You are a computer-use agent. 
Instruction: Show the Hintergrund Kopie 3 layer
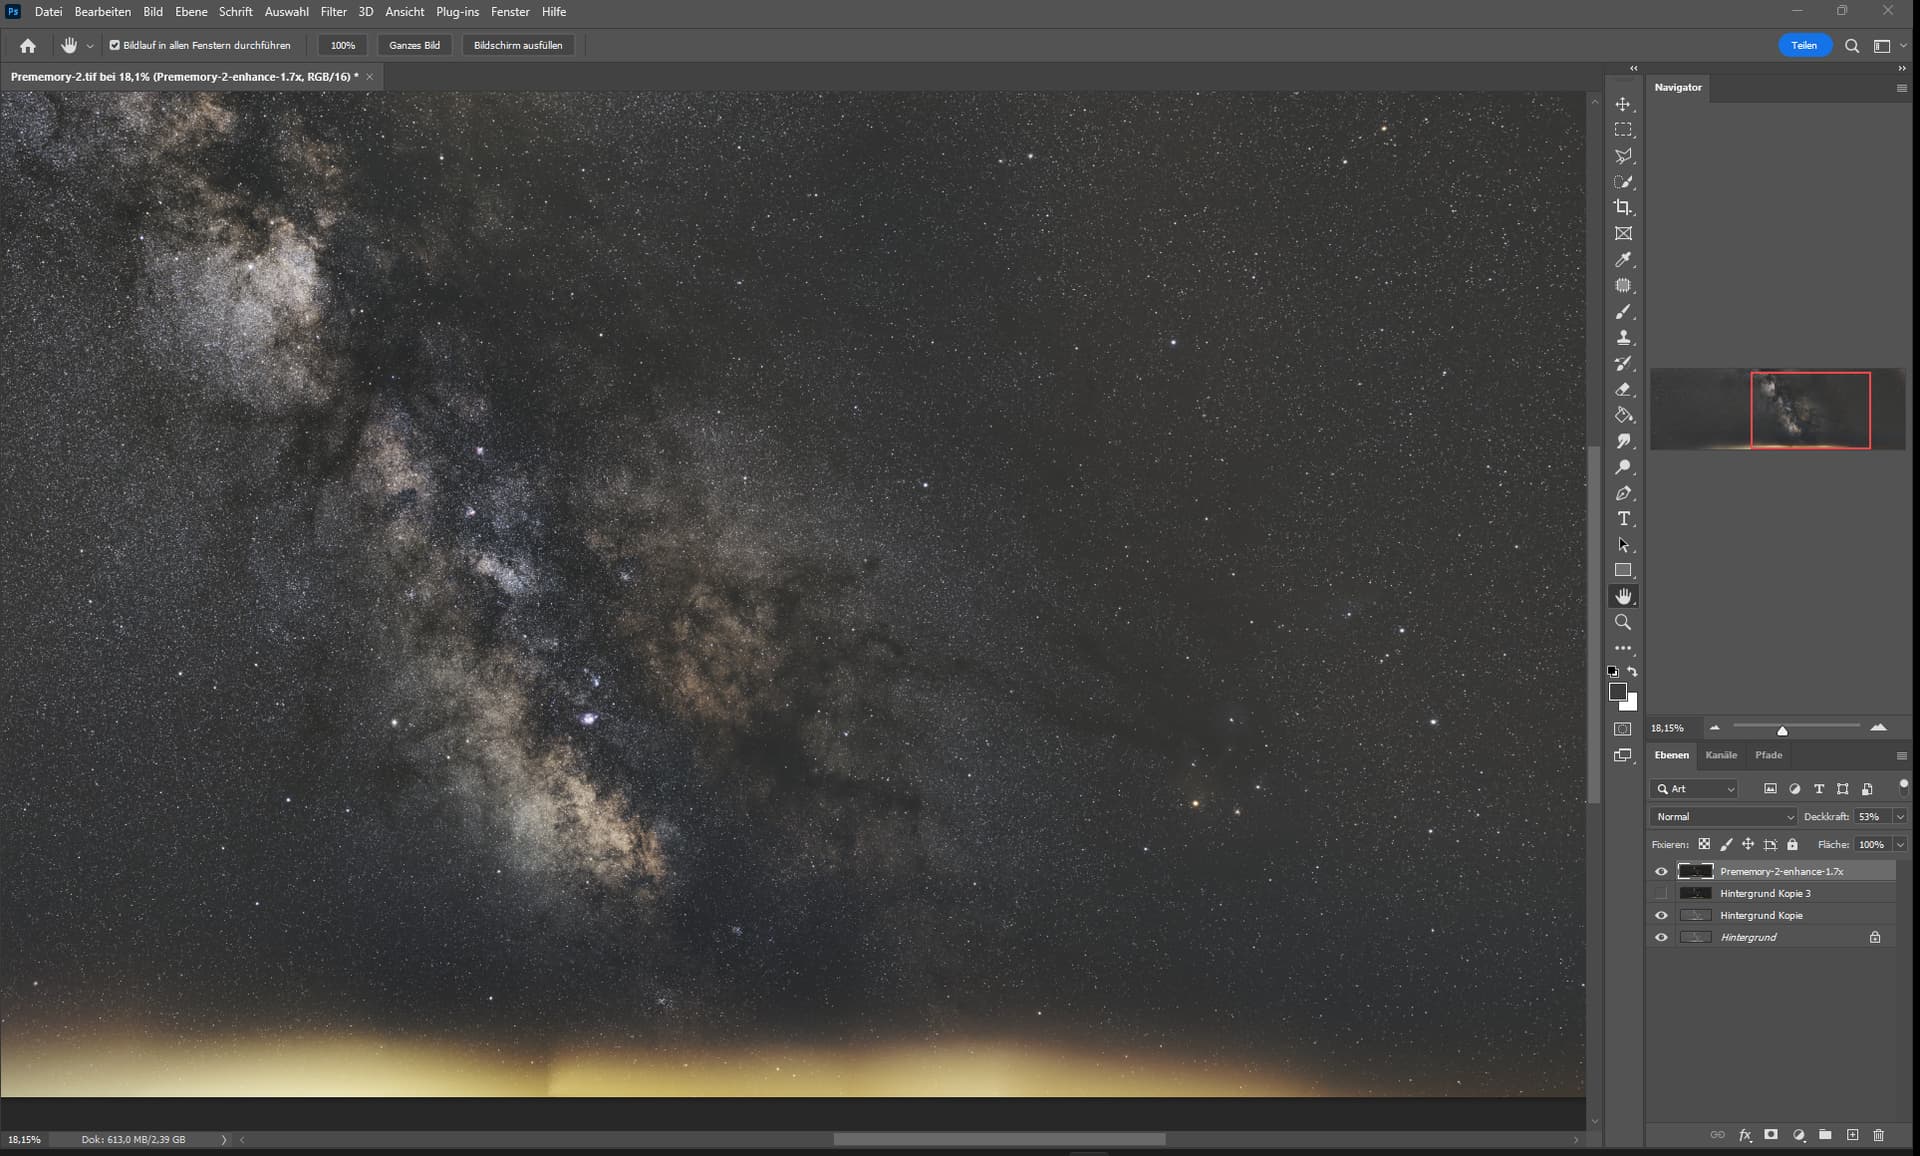point(1661,893)
